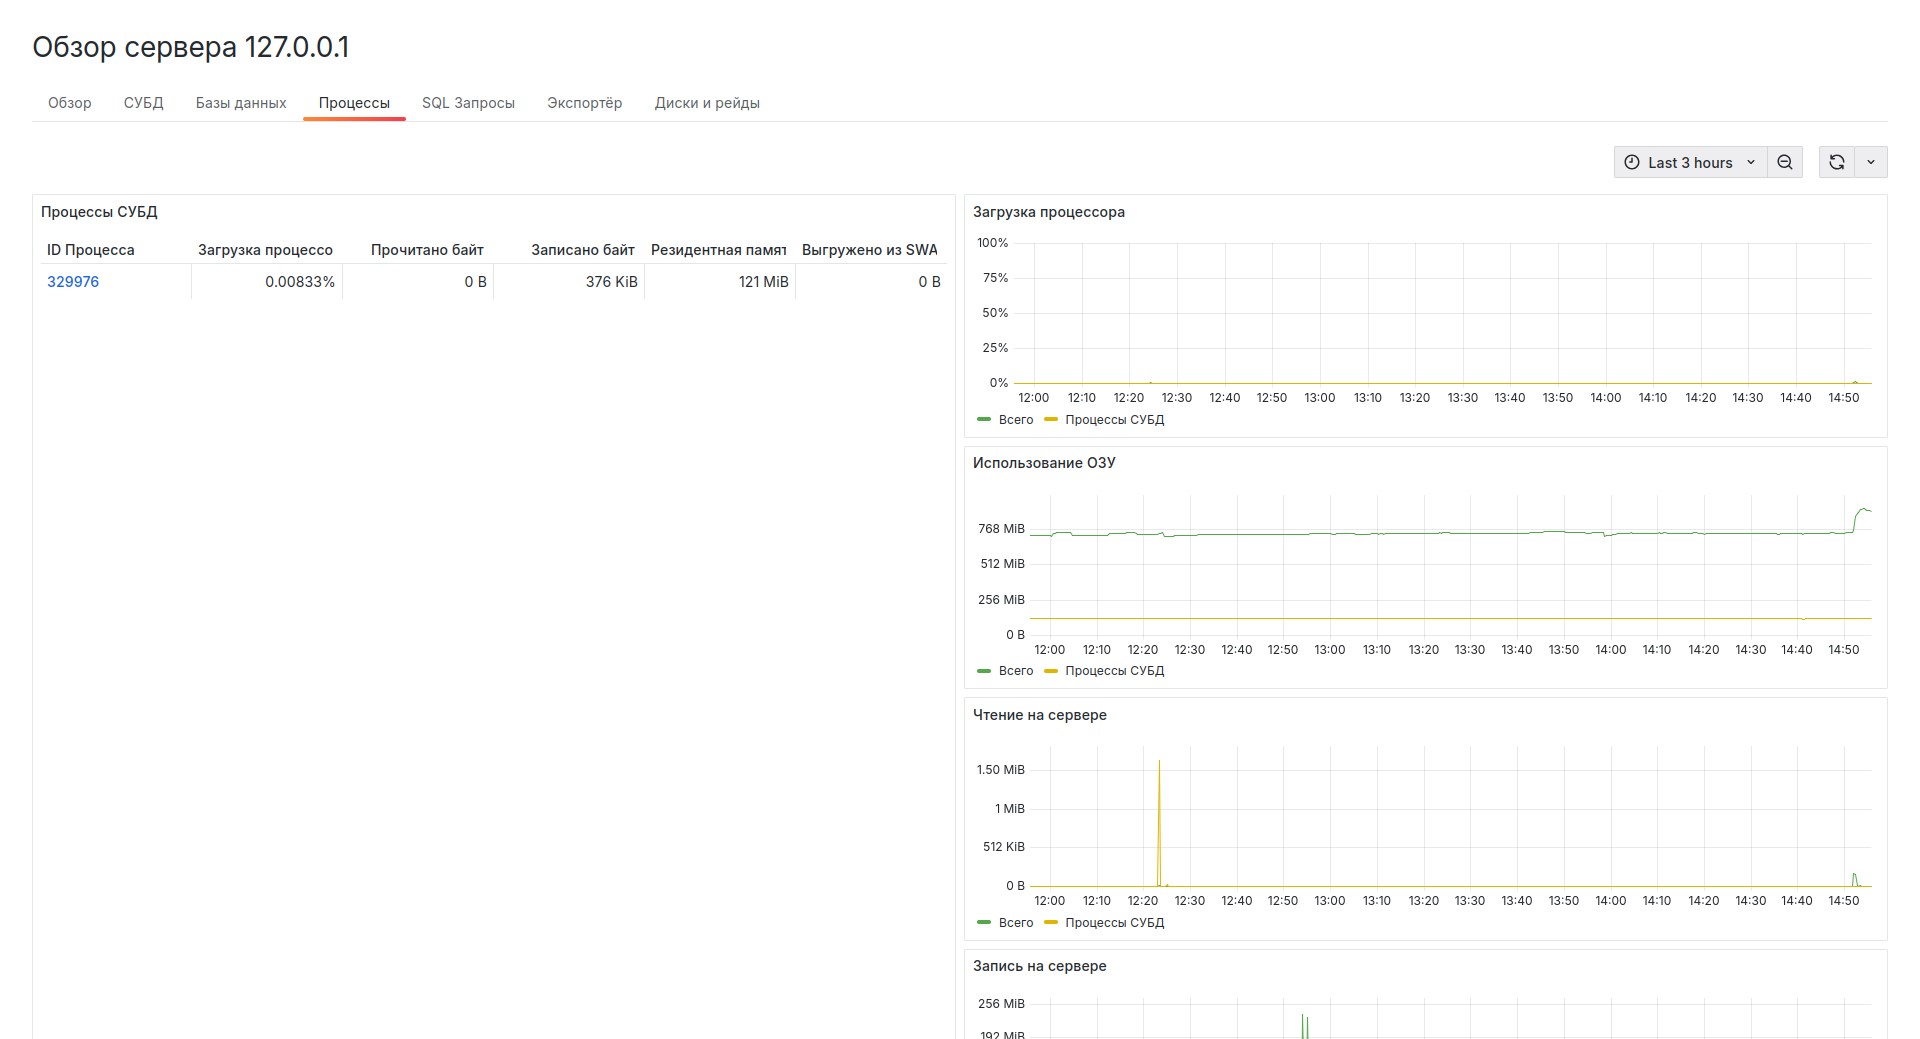Toggle Всего series in Загрузка процессора legend
The height and width of the screenshot is (1039, 1920).
(1015, 420)
